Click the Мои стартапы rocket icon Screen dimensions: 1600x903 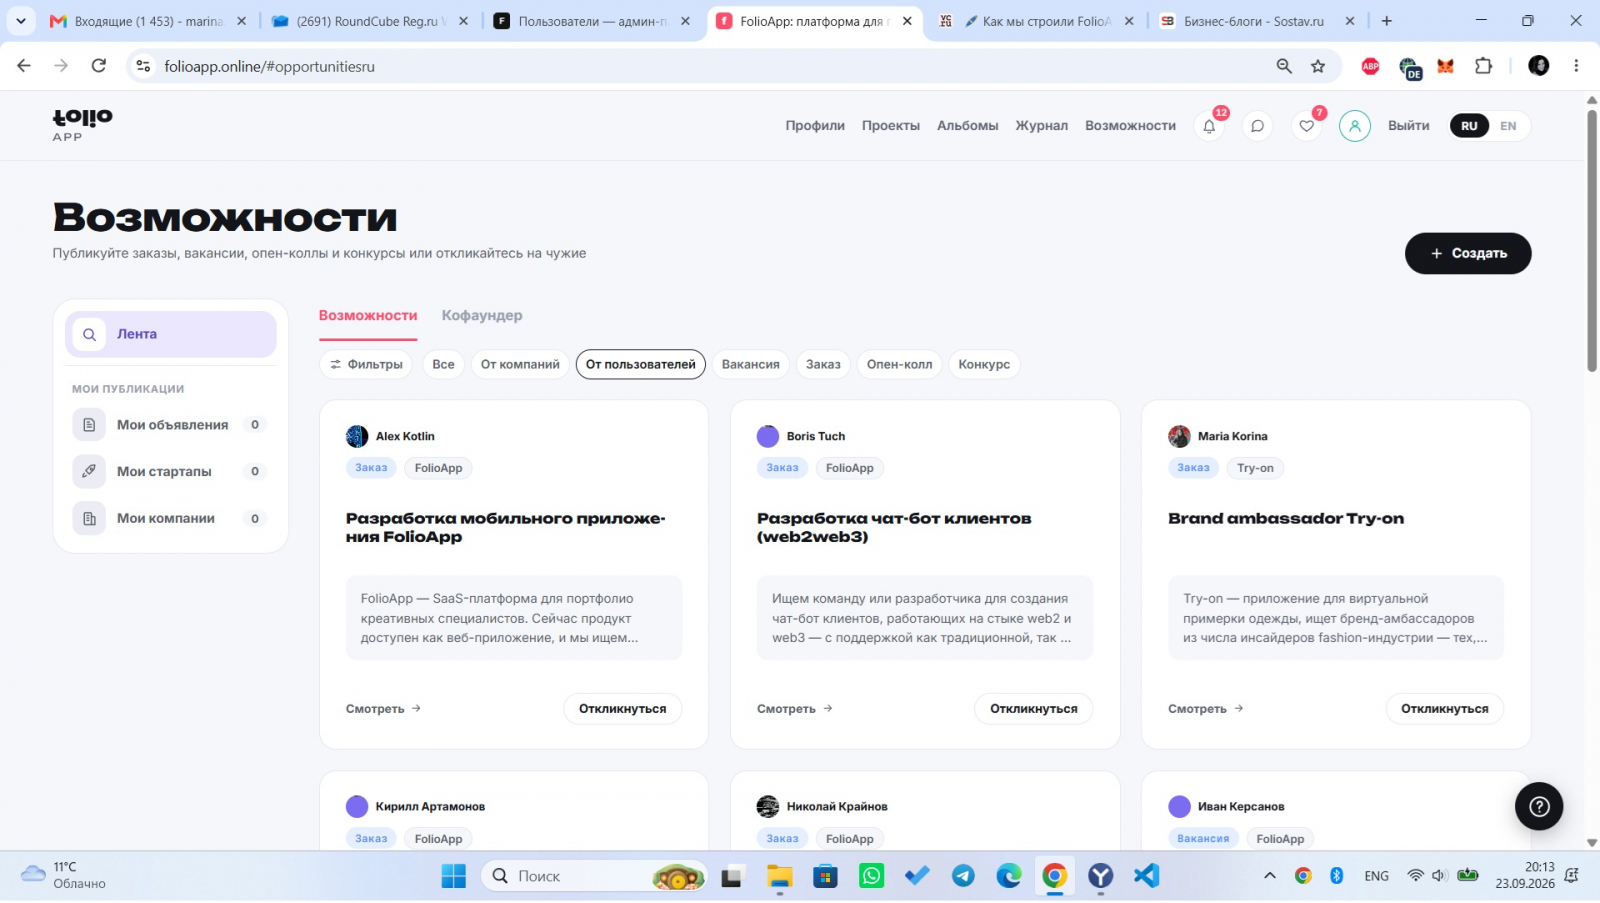coord(89,471)
